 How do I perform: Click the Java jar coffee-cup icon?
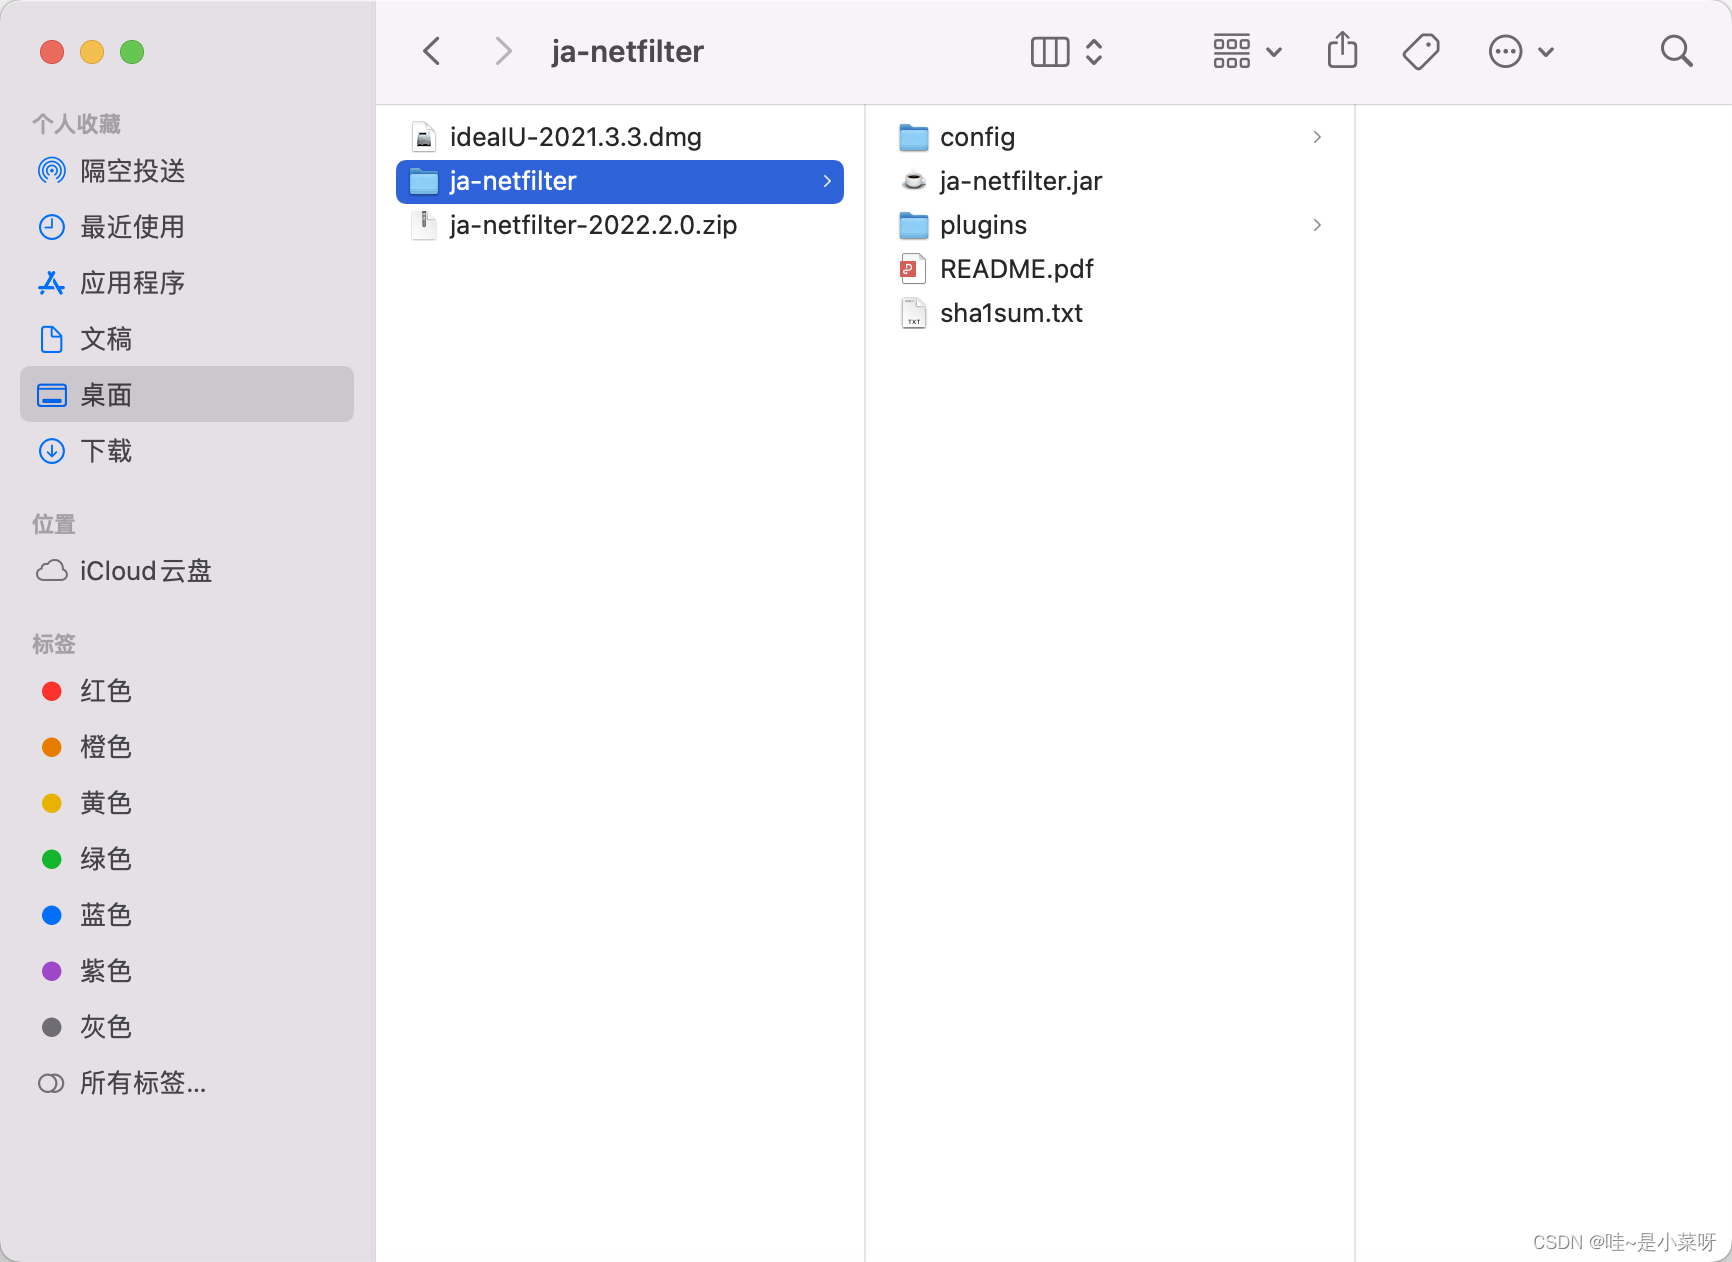click(x=914, y=181)
